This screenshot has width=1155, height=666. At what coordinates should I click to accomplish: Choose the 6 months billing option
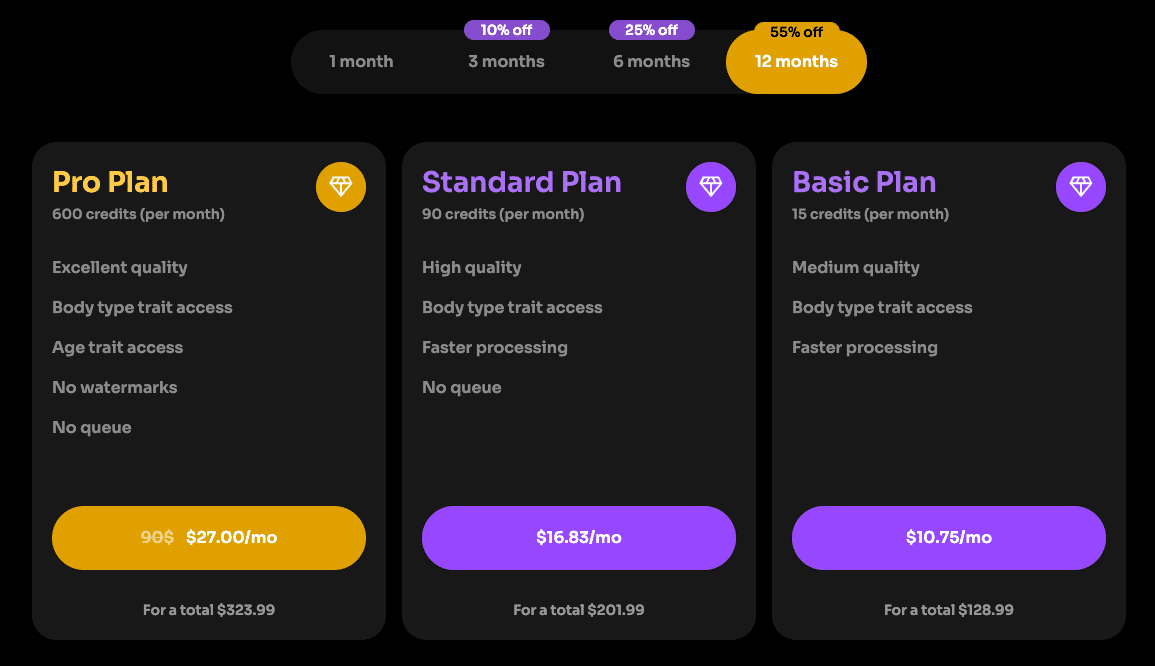pos(651,62)
